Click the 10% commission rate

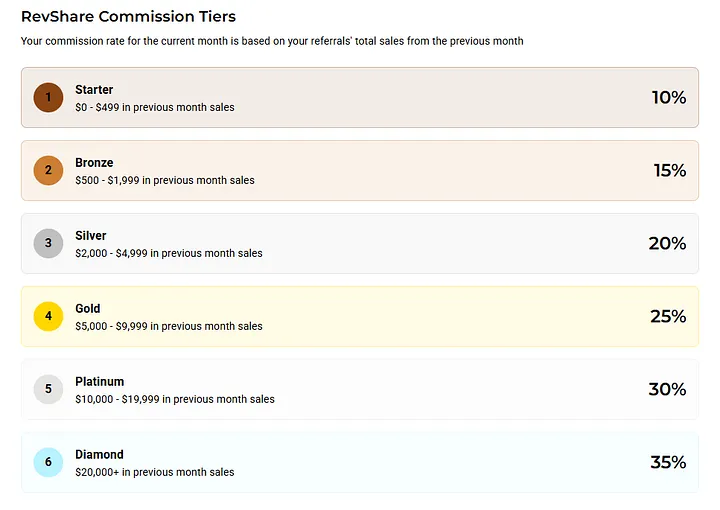tap(669, 97)
